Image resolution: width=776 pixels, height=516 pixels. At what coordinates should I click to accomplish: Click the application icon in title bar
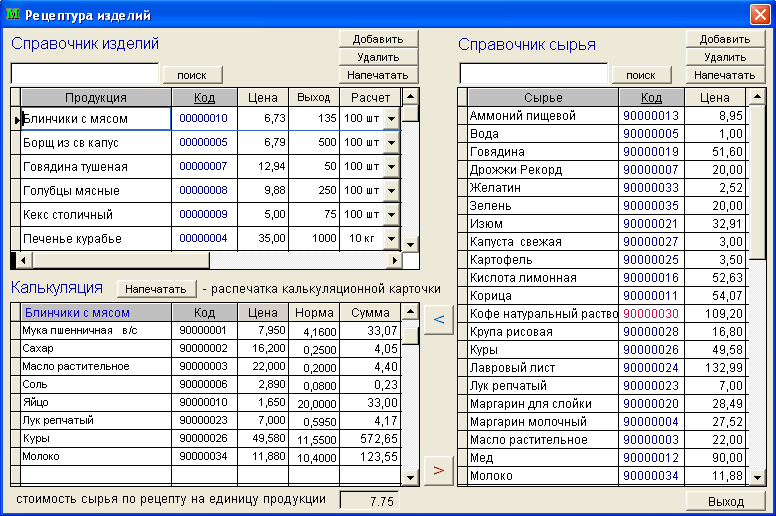13,14
